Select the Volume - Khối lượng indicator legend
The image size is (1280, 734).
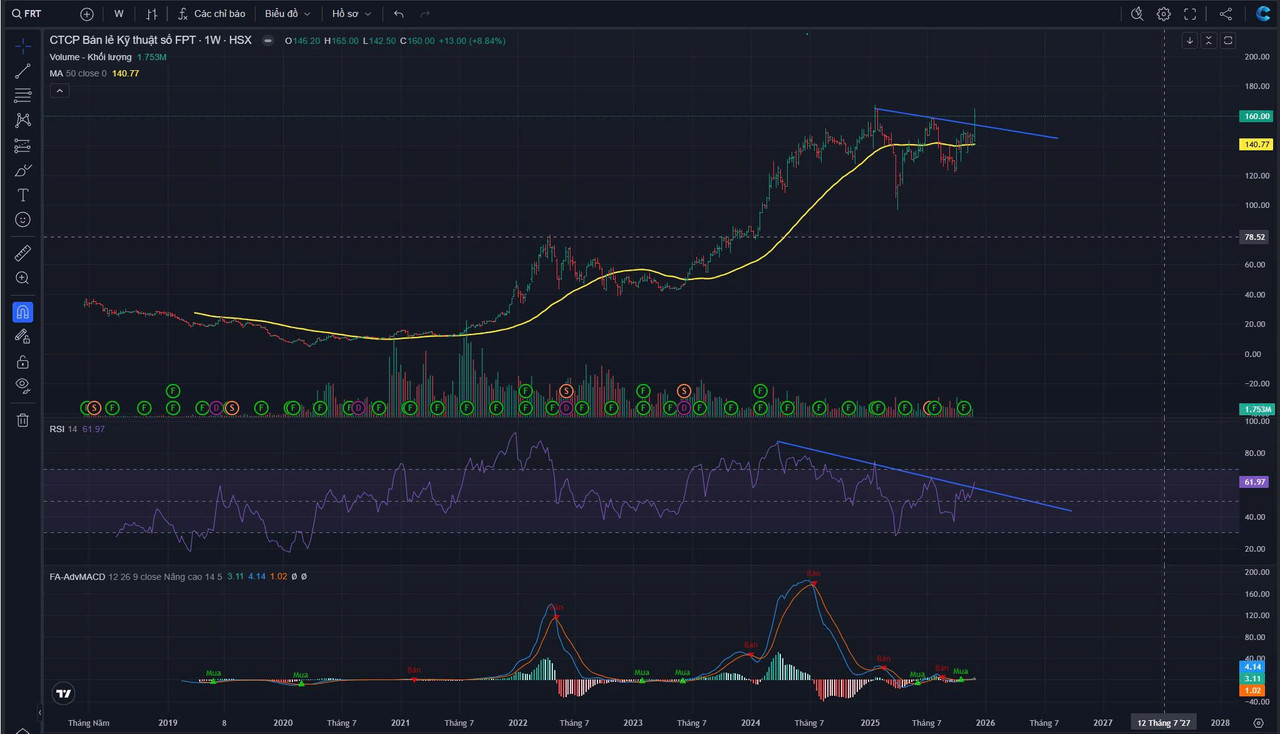(x=91, y=57)
